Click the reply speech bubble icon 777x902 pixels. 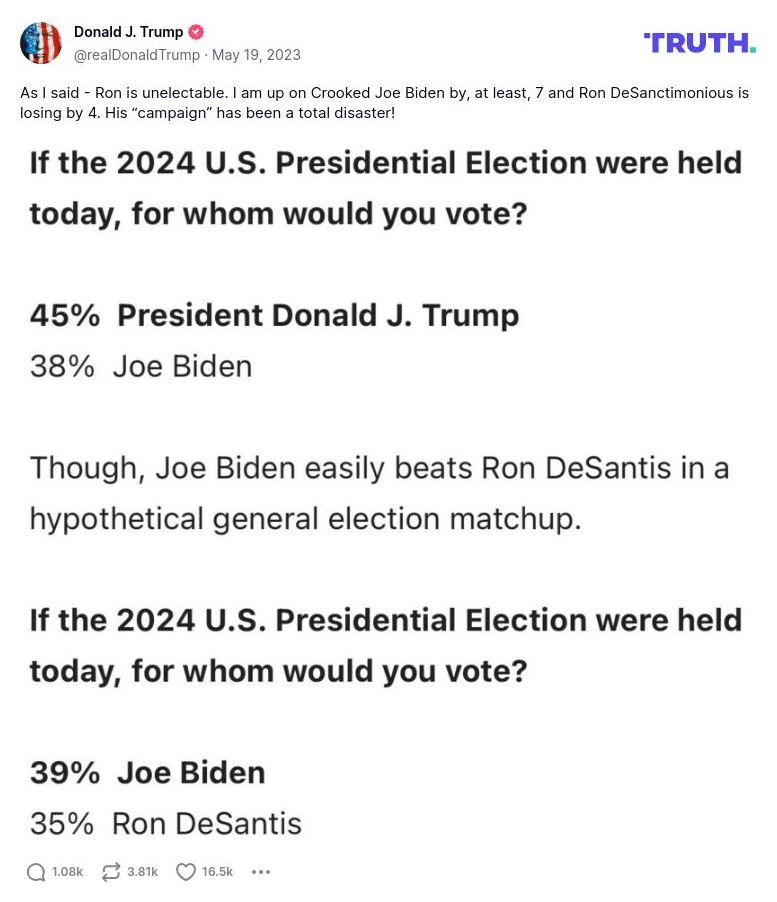[x=36, y=872]
